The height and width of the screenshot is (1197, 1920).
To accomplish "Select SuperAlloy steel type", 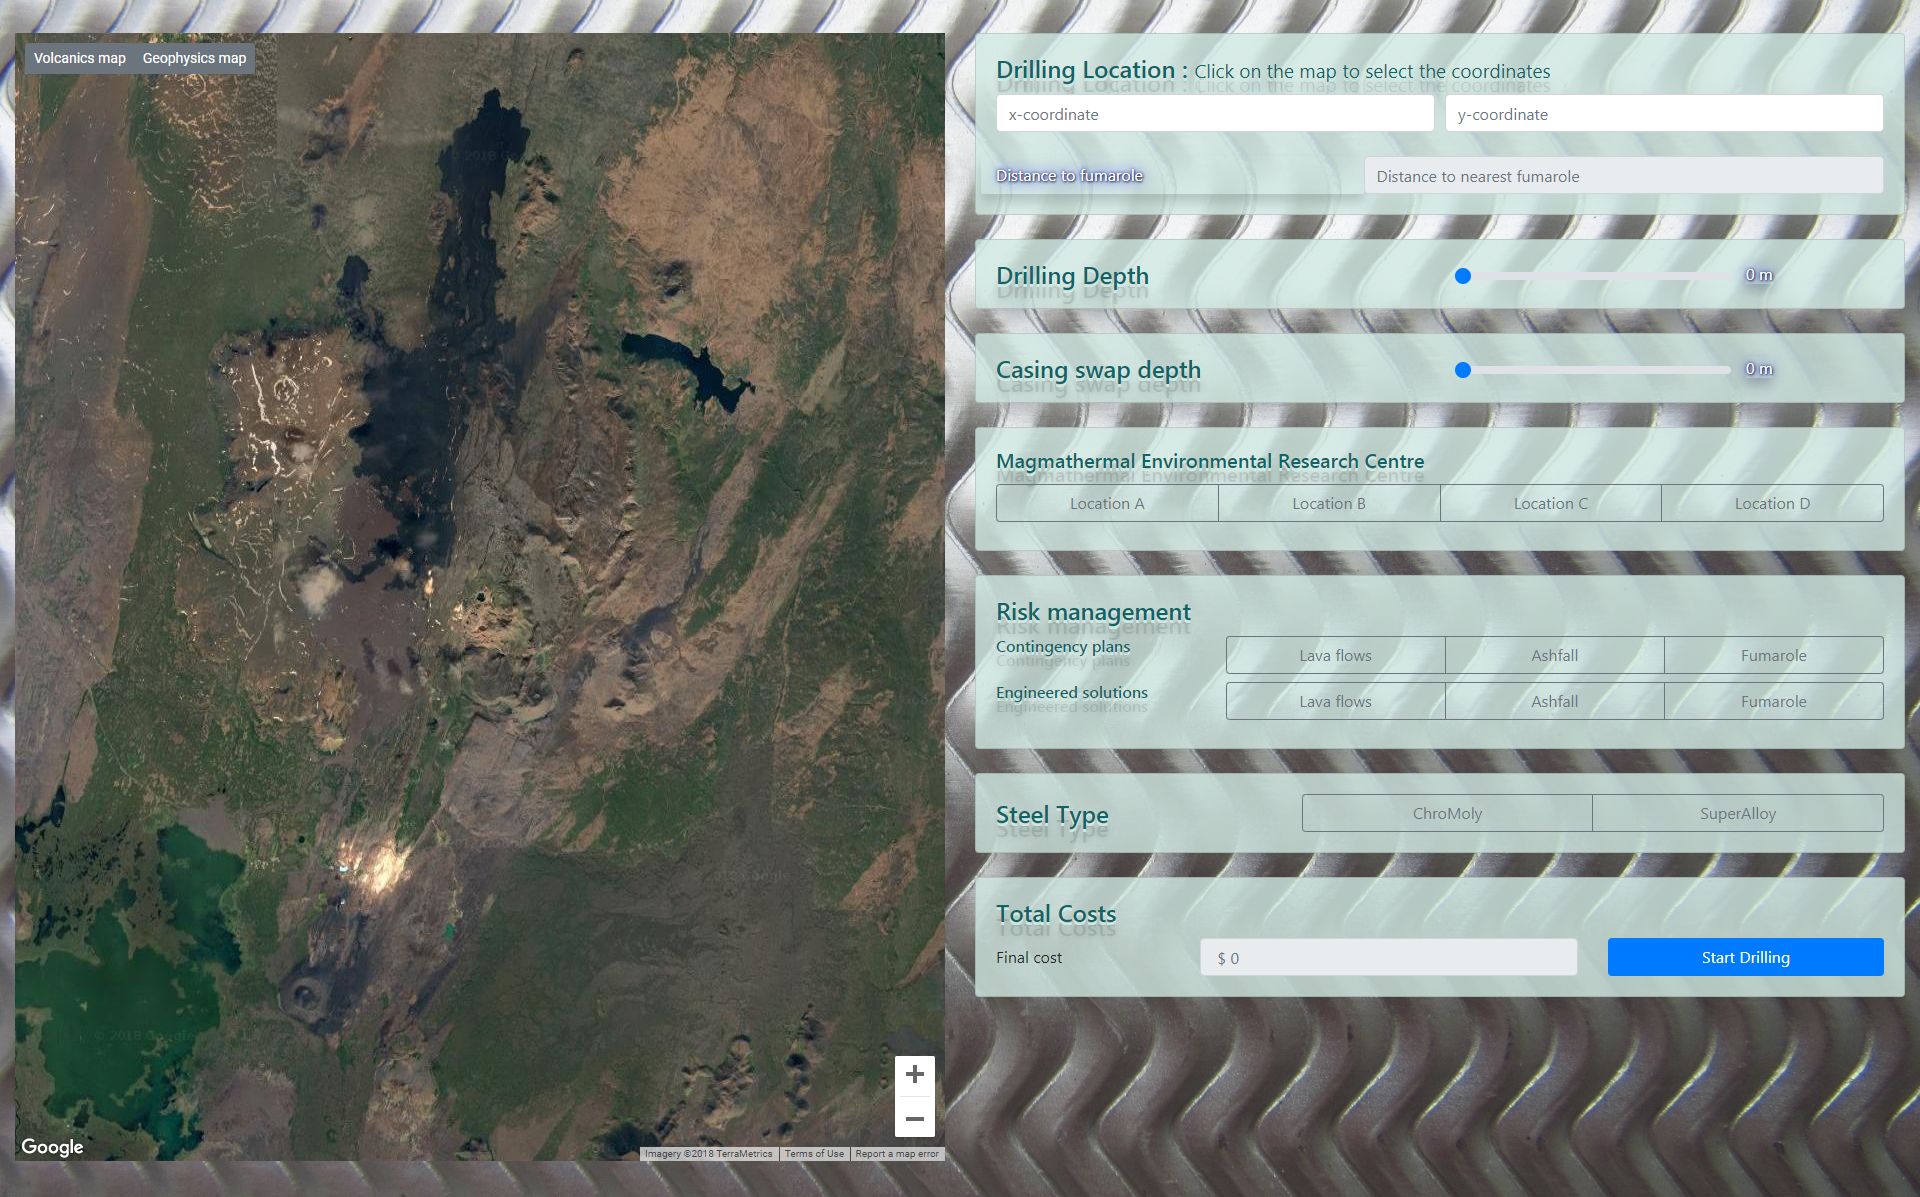I will click(1737, 813).
